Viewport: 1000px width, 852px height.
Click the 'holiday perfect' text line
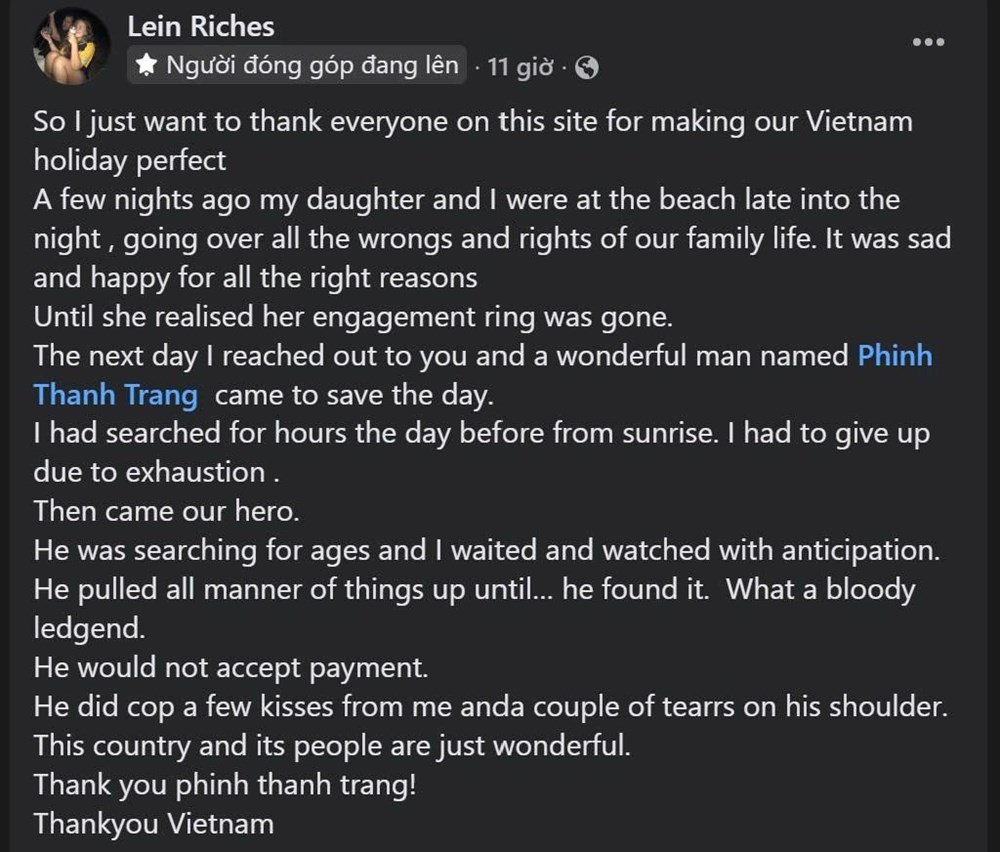tap(130, 161)
